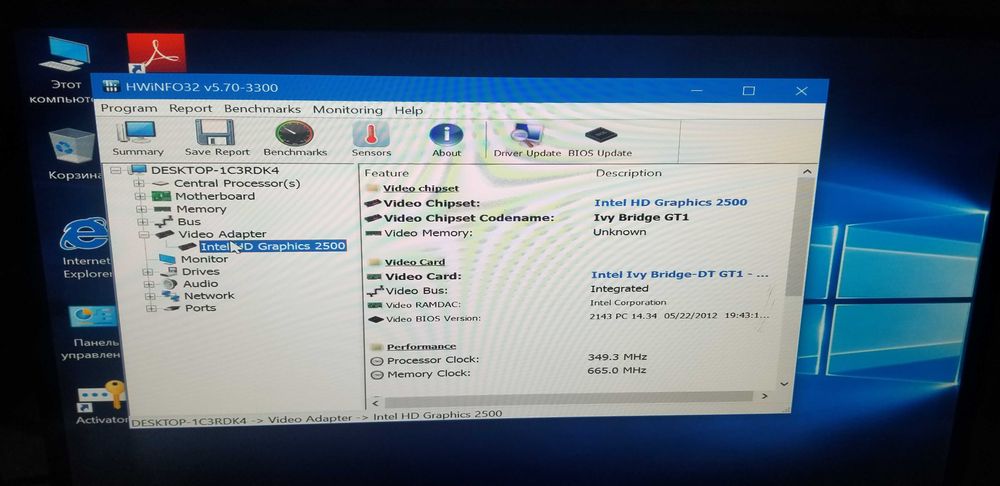The width and height of the screenshot is (1000, 486).
Task: Open the Summary toolbar icon
Action: [136, 139]
